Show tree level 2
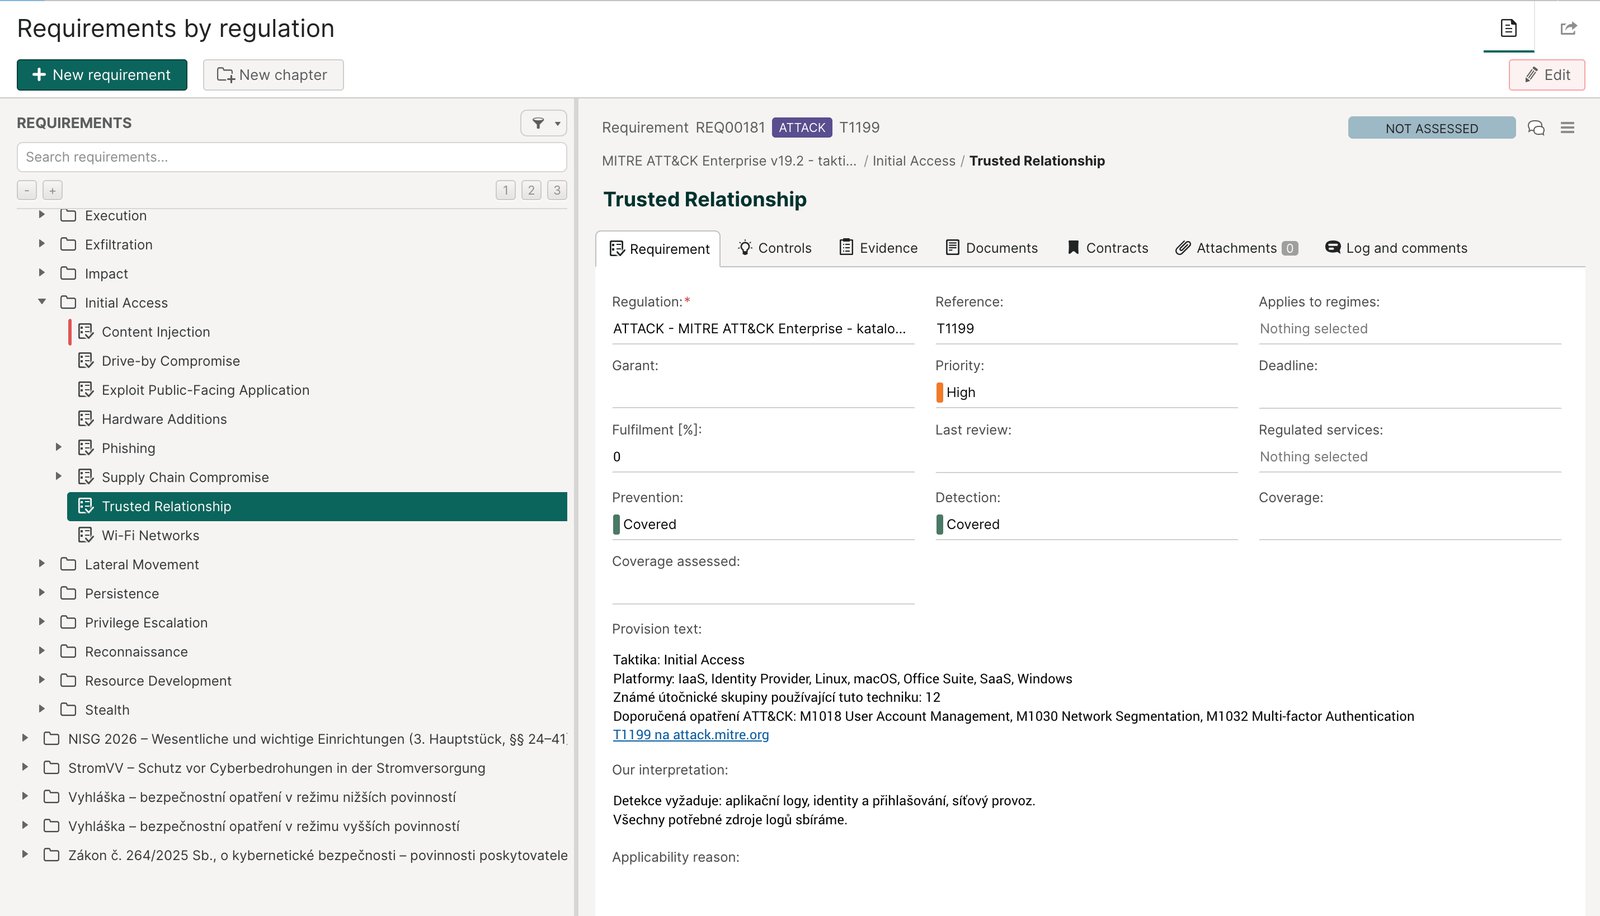Screen dimensions: 1600x916 point(531,190)
